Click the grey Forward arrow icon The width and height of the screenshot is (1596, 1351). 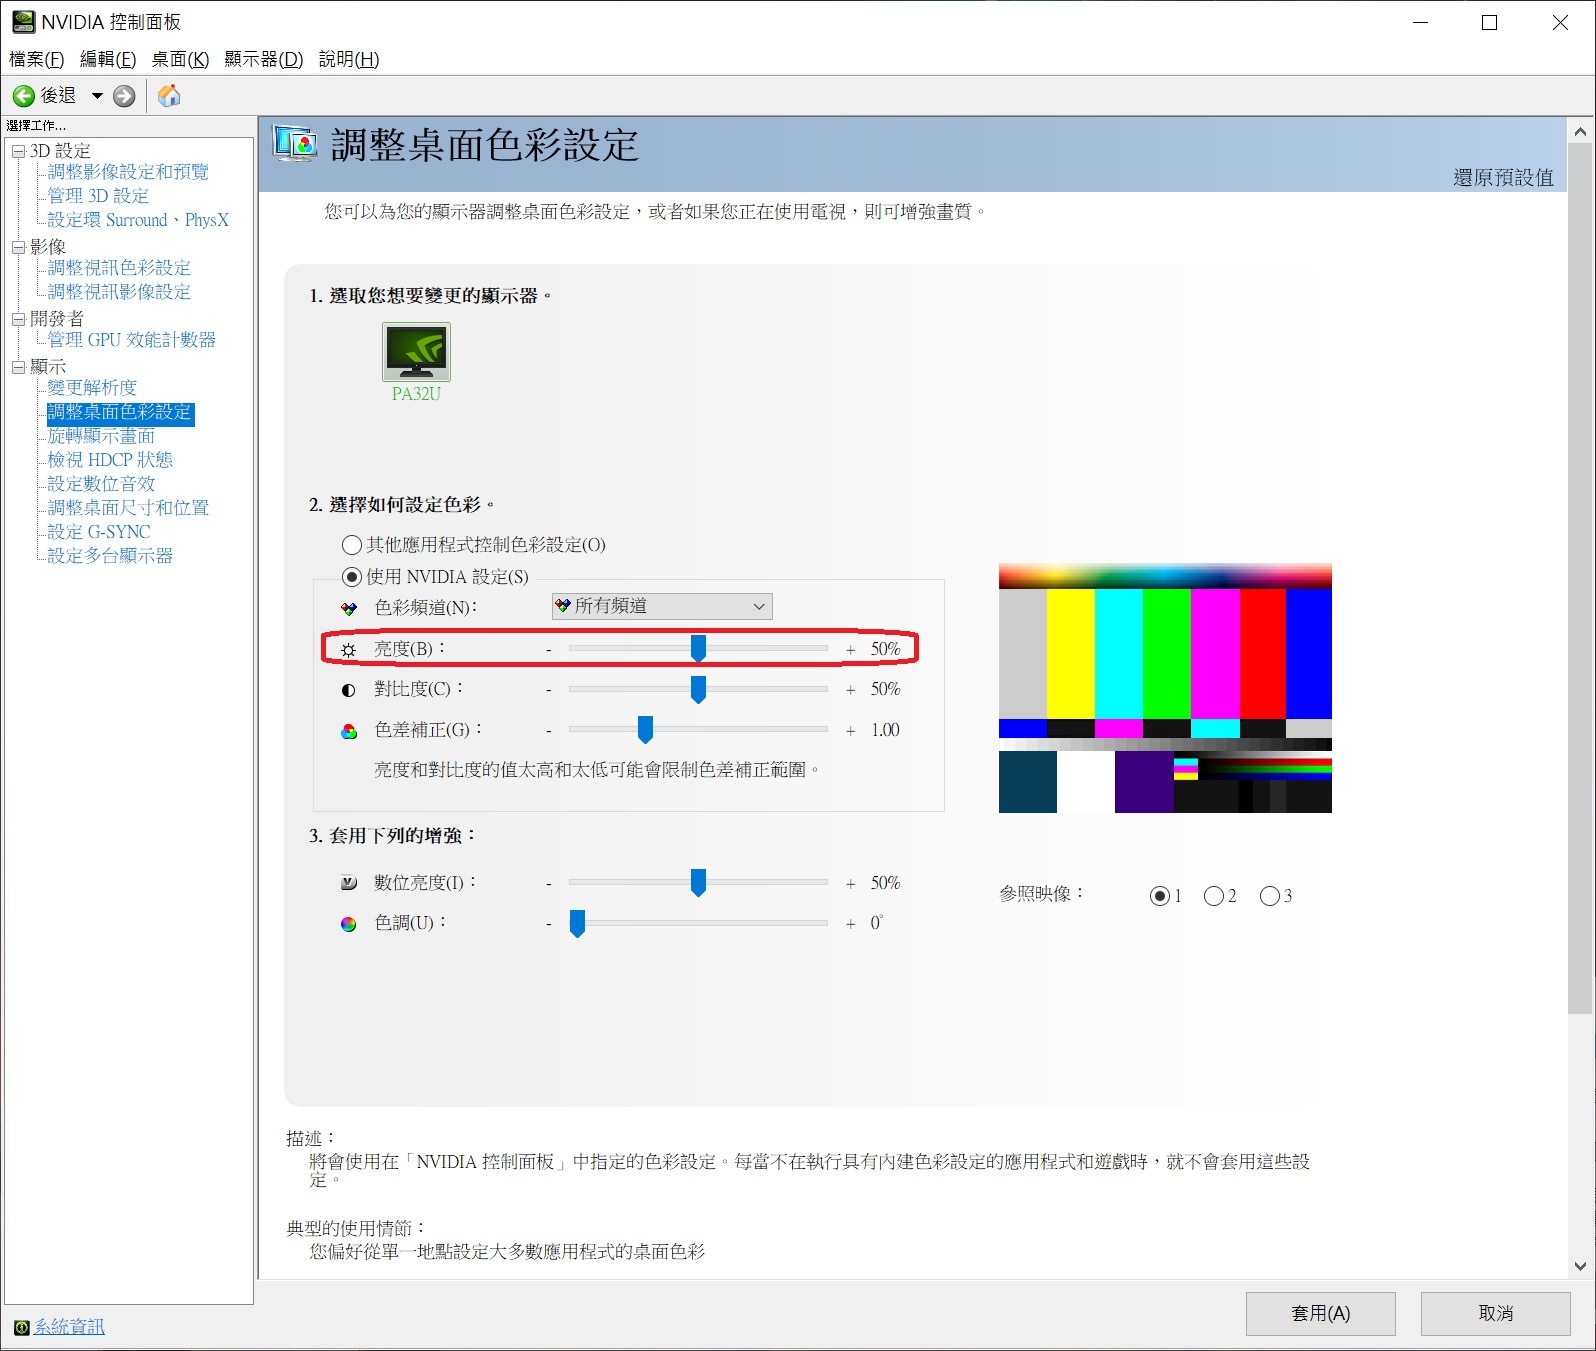(124, 96)
